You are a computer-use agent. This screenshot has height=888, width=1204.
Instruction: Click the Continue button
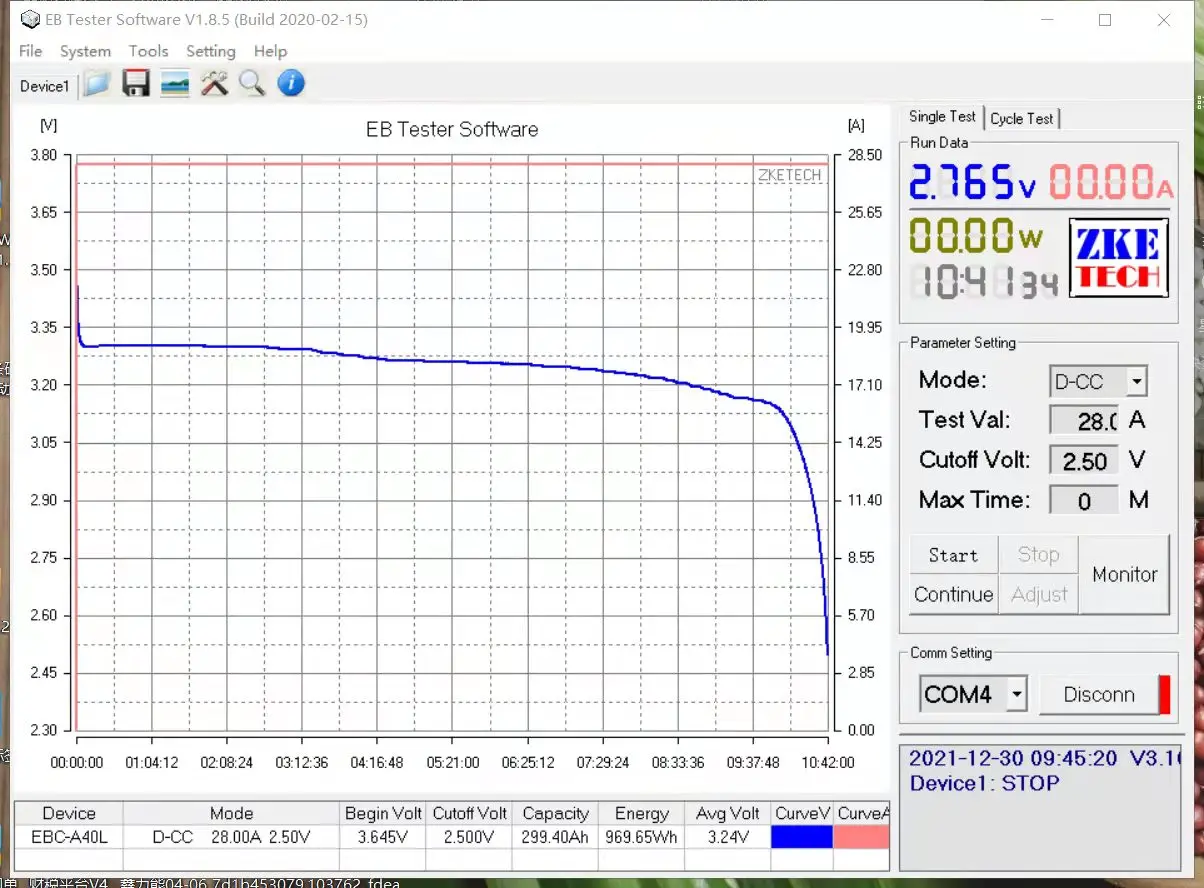953,594
